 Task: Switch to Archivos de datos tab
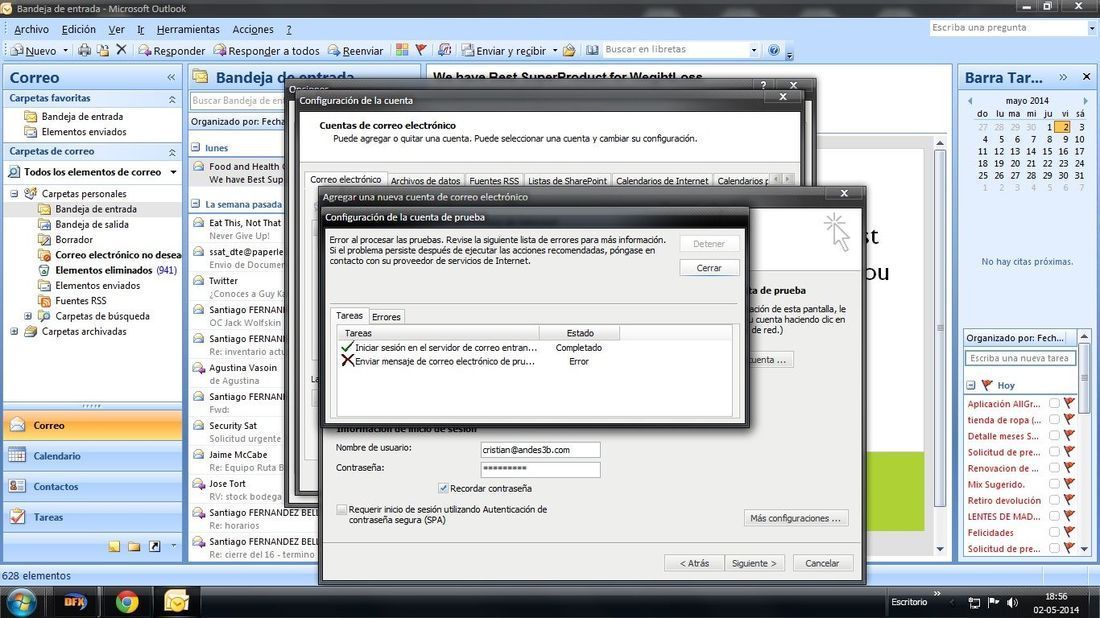point(425,181)
